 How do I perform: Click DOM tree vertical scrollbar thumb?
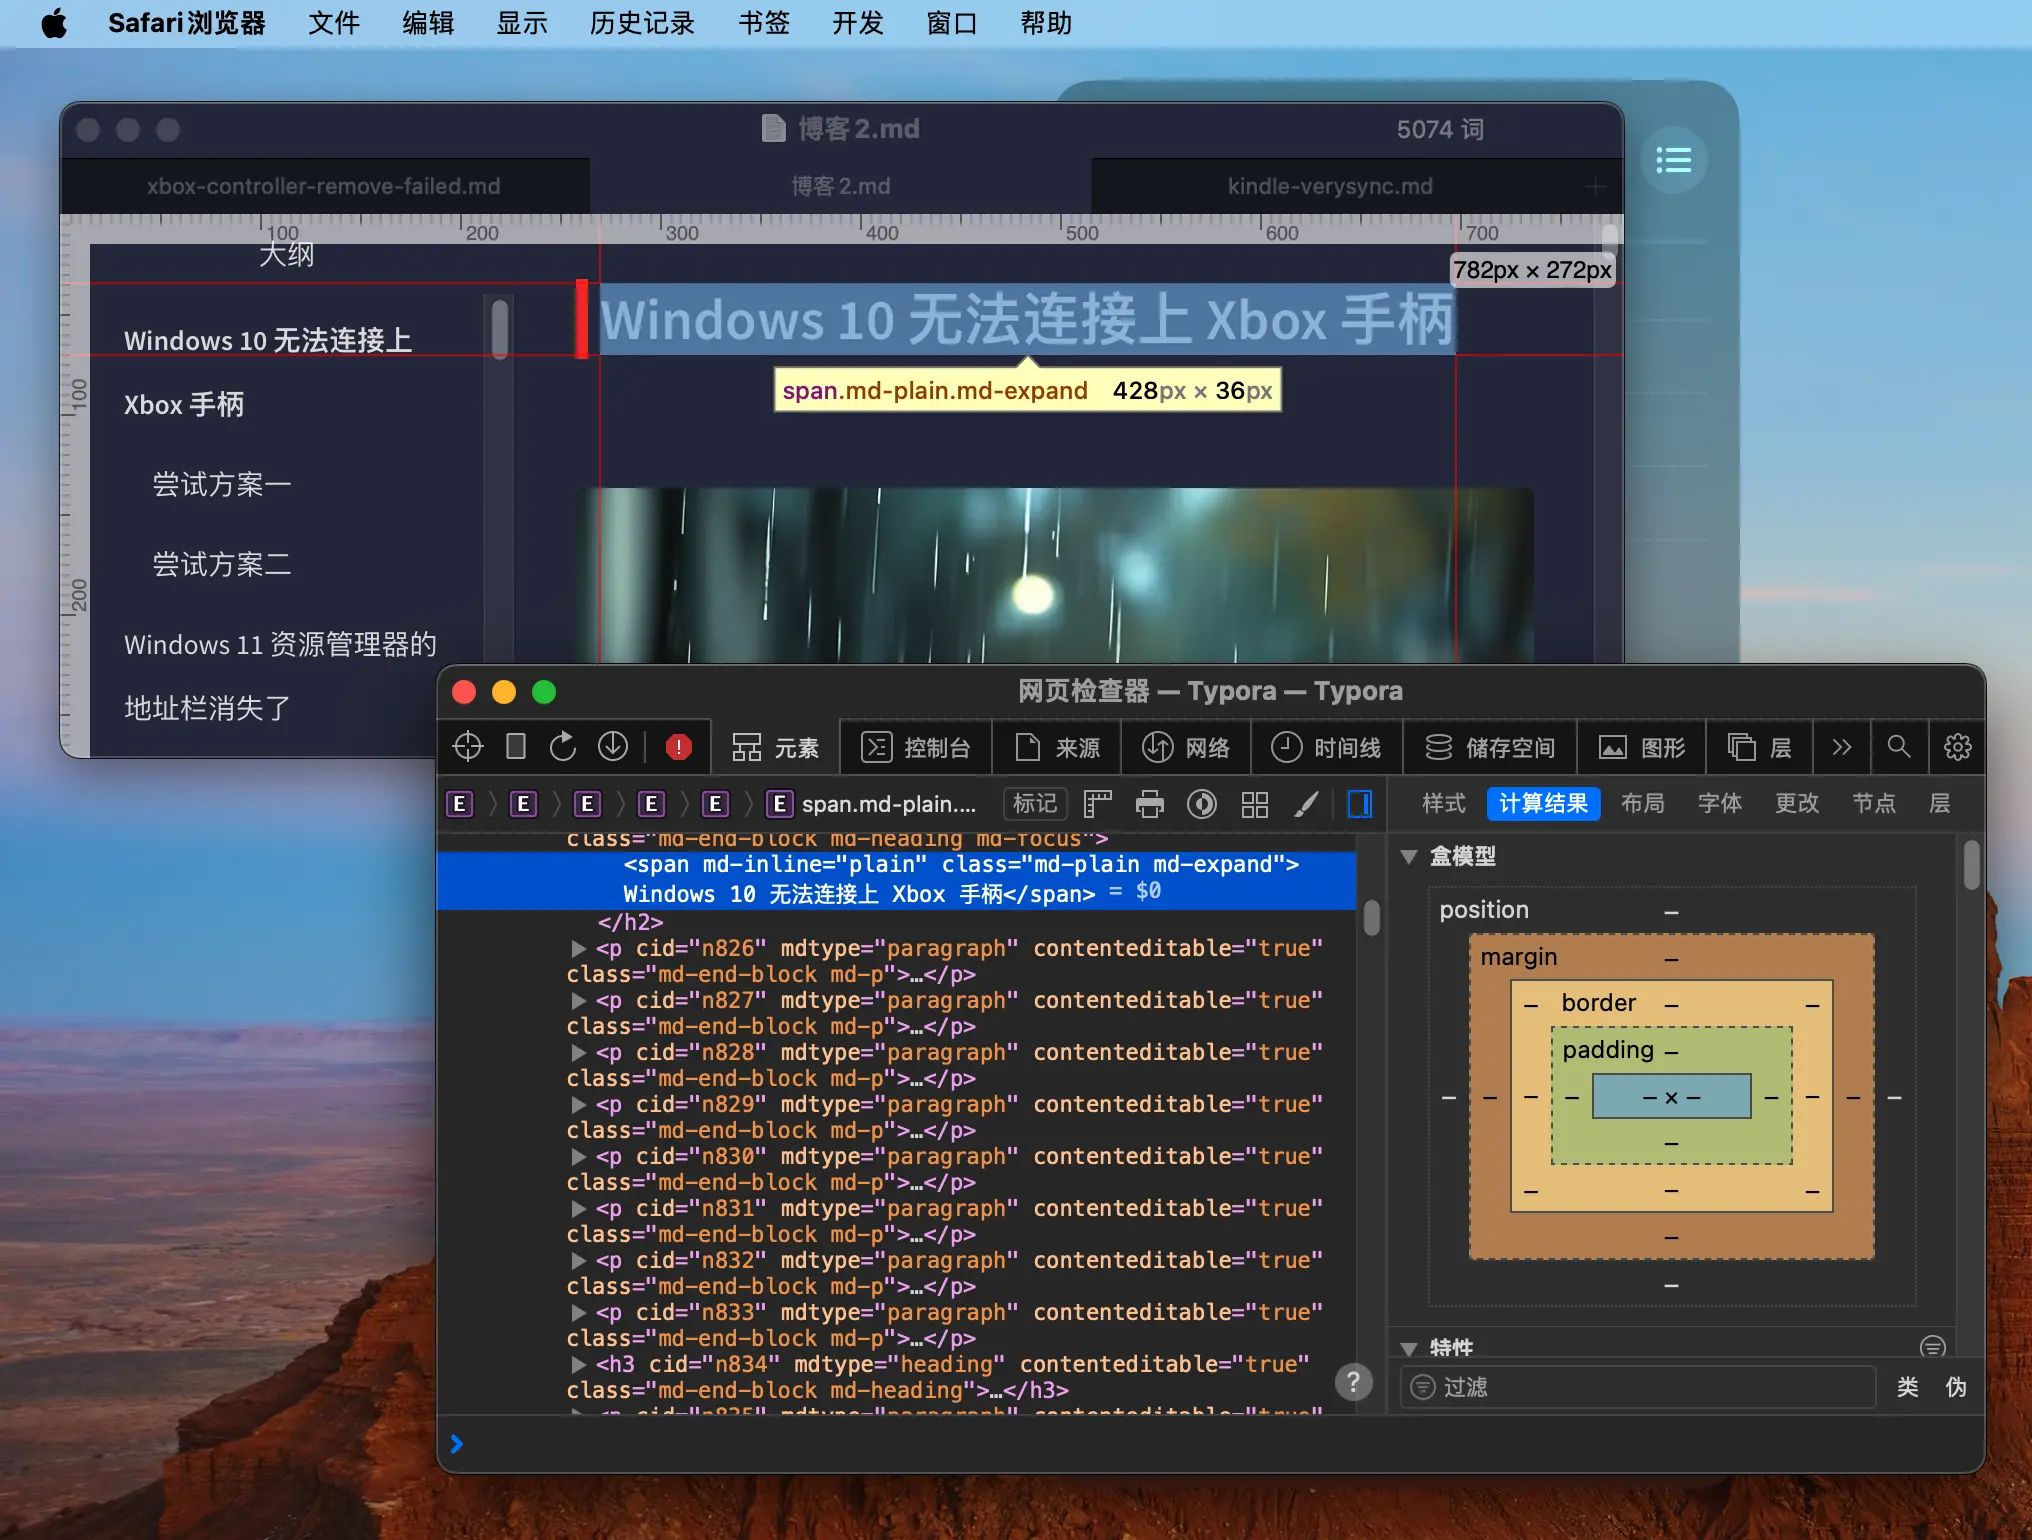(x=1371, y=918)
